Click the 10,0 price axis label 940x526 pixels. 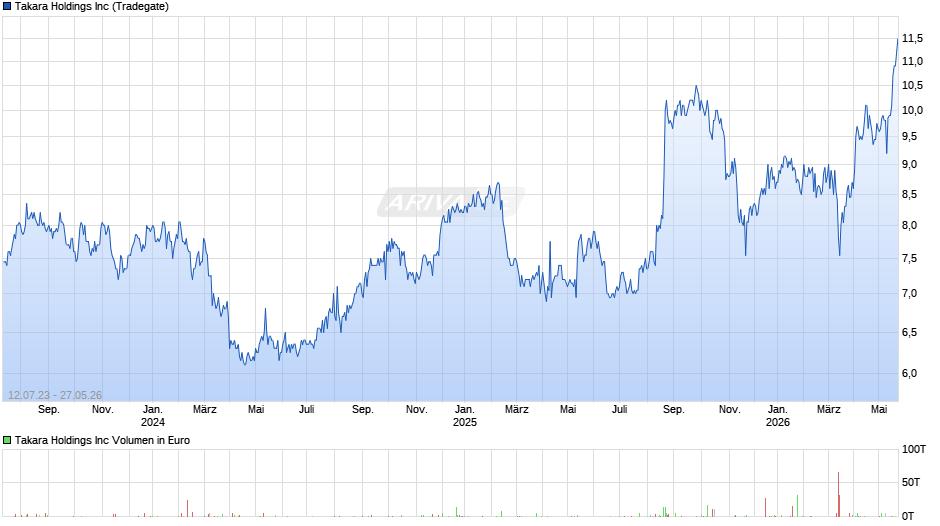pos(912,110)
